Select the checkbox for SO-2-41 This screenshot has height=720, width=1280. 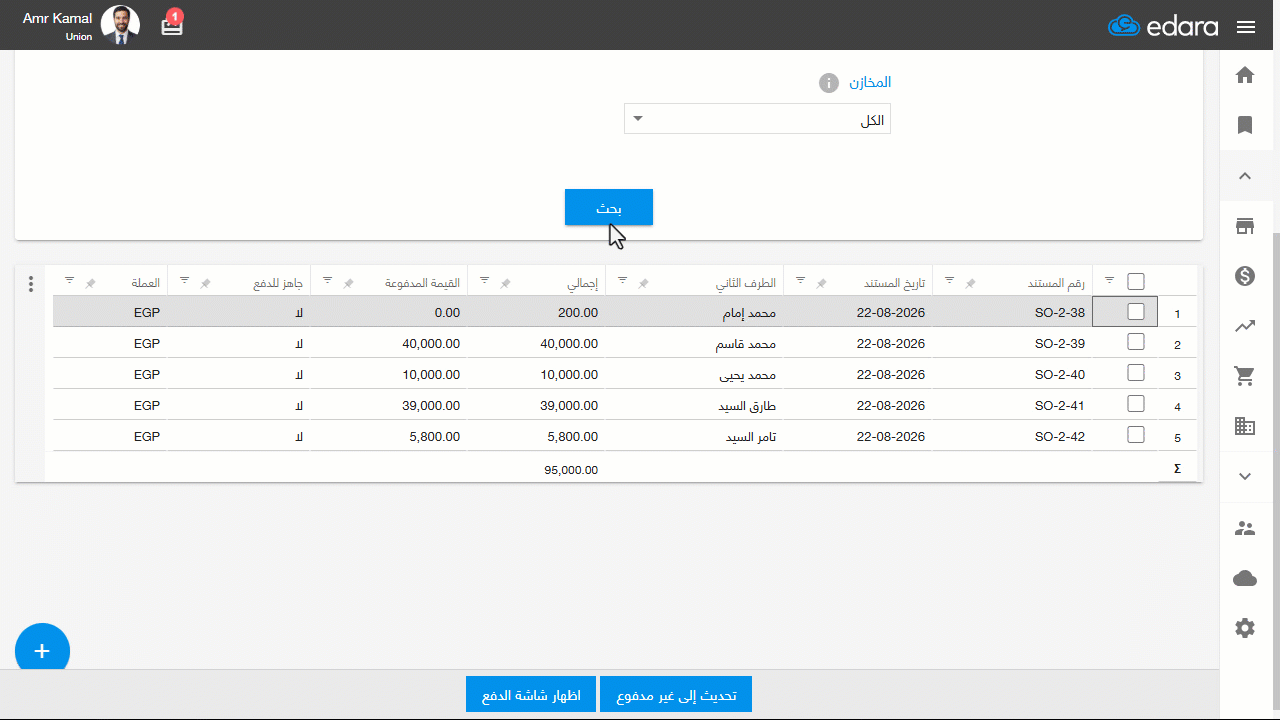click(x=1136, y=404)
